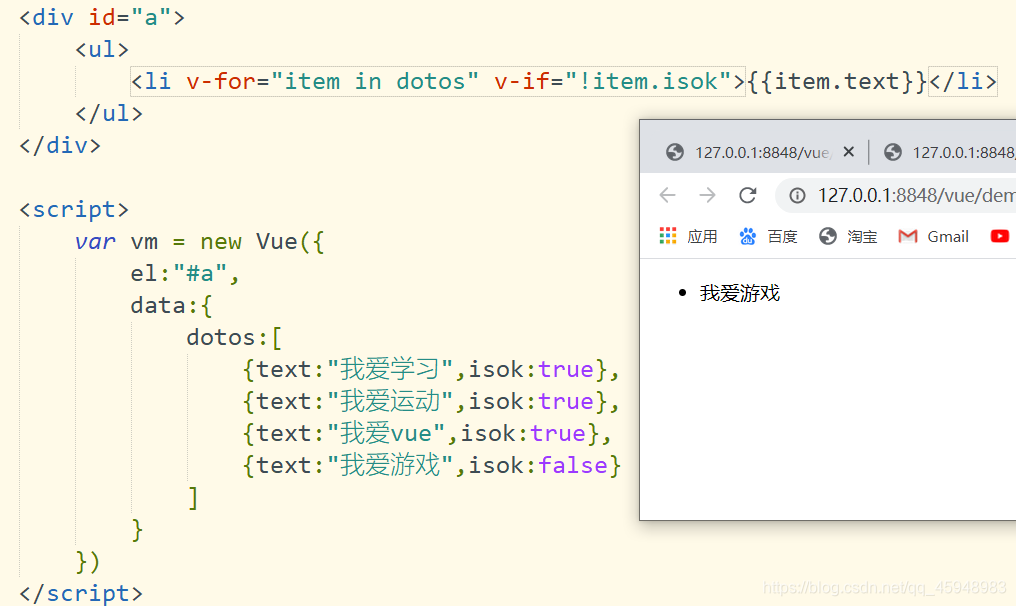Click the data:{ line
1016x606 pixels.
[171, 305]
